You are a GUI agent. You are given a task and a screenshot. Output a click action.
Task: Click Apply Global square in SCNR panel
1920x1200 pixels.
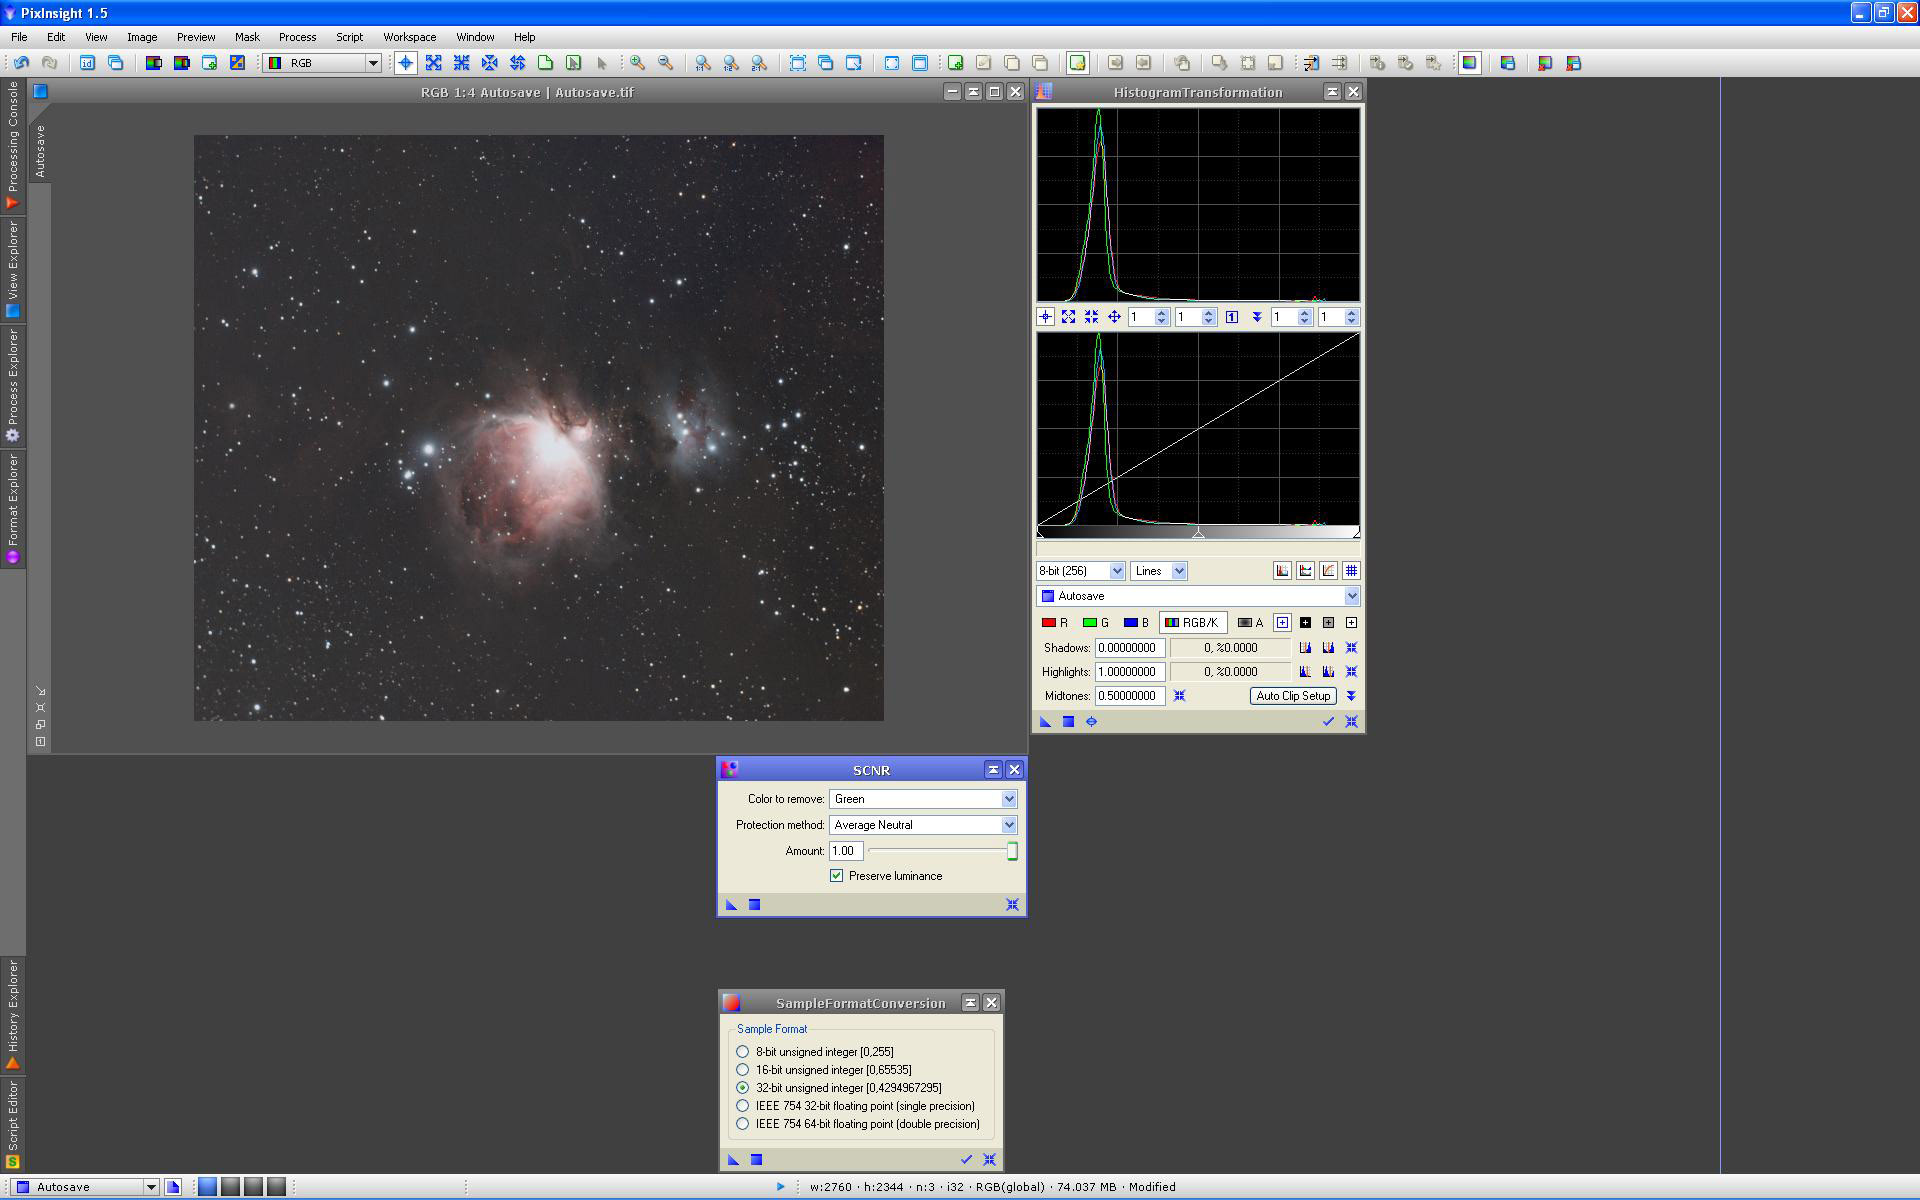click(755, 905)
